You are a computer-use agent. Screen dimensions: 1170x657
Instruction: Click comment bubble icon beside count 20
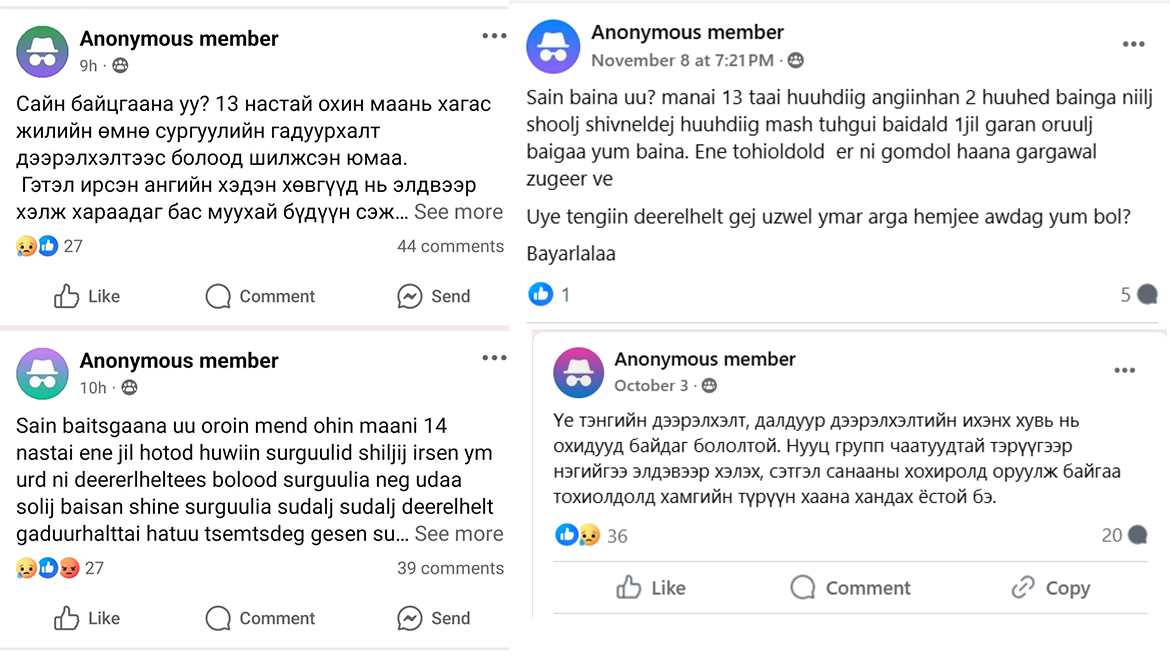[1137, 535]
